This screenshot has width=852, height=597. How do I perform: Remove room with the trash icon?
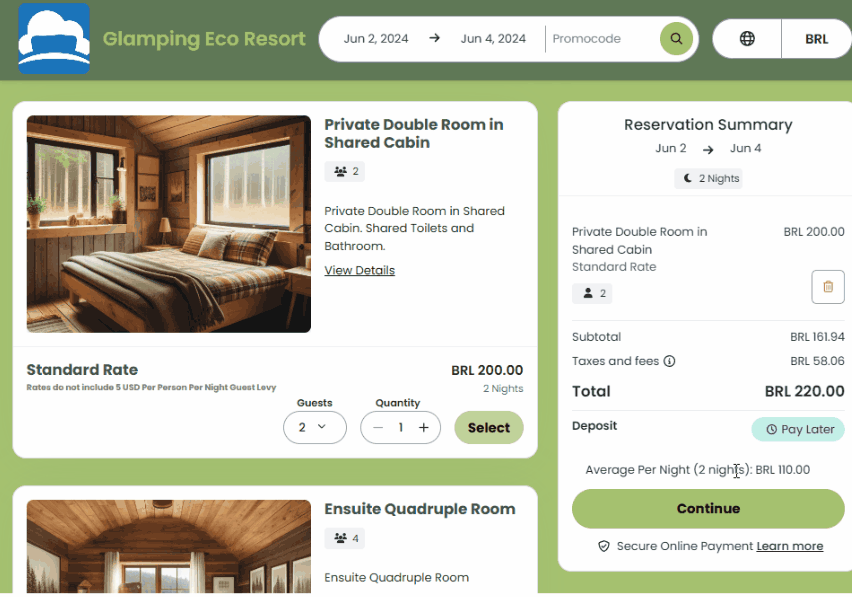(x=827, y=287)
